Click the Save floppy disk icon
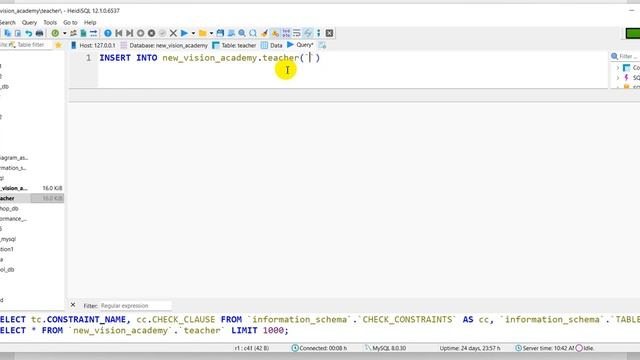Screen dimensions: 640x360 (220, 33)
